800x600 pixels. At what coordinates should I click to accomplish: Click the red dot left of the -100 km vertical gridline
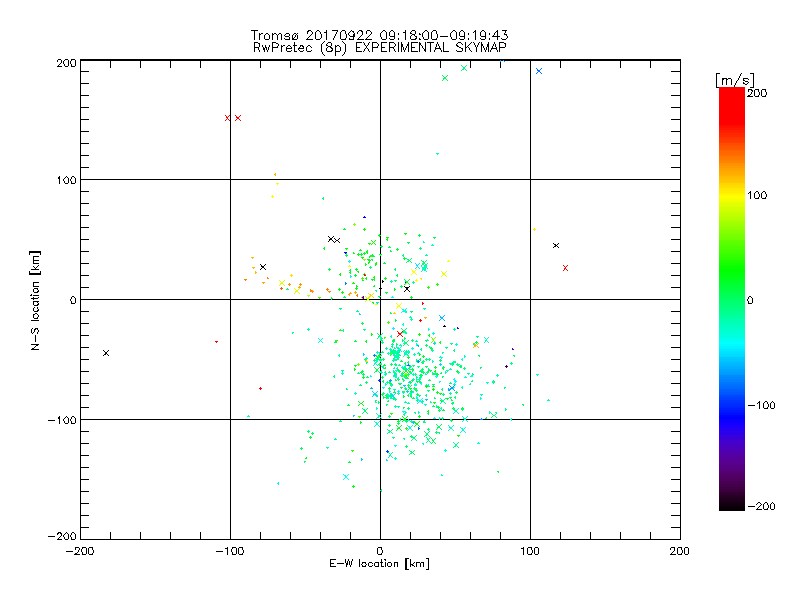pyautogui.click(x=216, y=342)
